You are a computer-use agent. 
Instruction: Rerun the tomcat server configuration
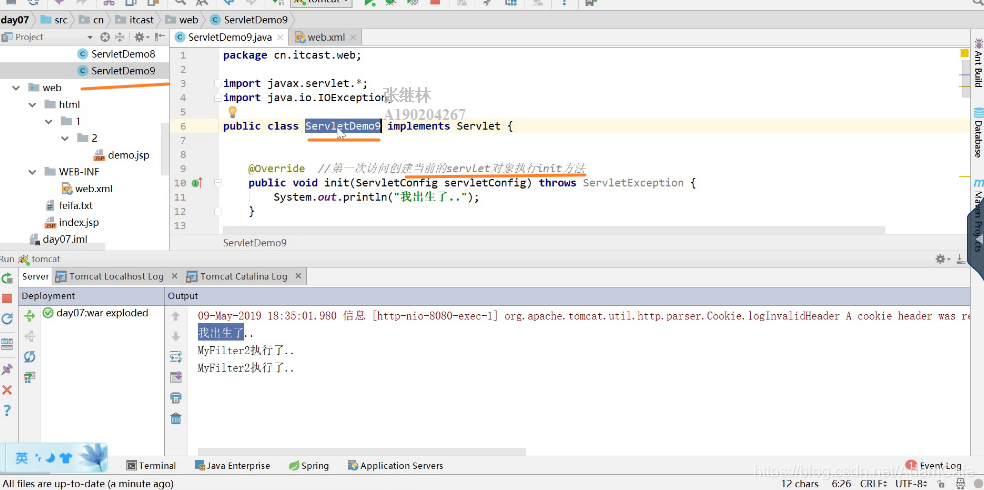pos(7,278)
